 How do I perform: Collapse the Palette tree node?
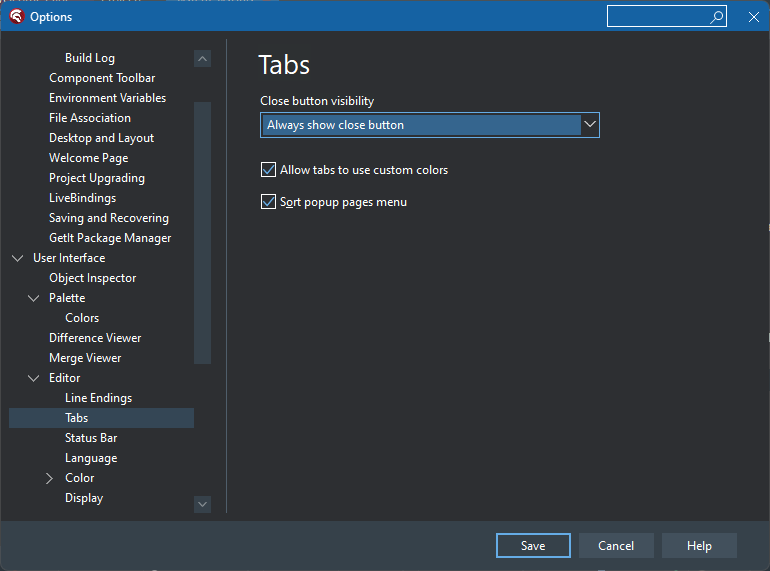[x=33, y=298]
